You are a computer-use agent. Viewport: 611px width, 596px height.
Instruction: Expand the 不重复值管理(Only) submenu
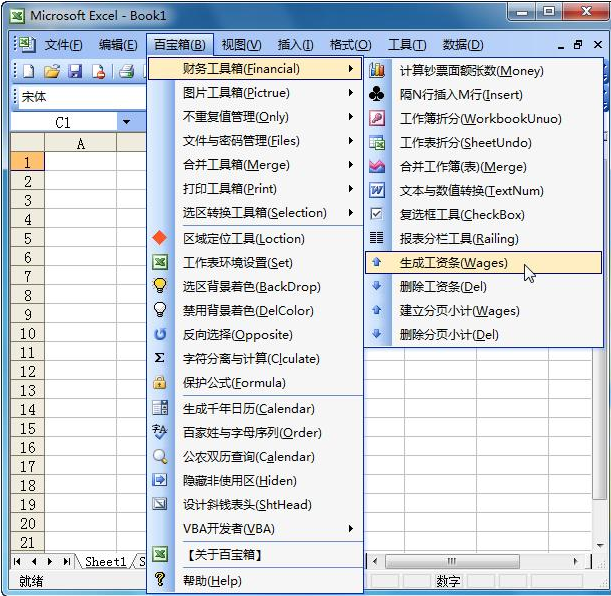click(255, 116)
